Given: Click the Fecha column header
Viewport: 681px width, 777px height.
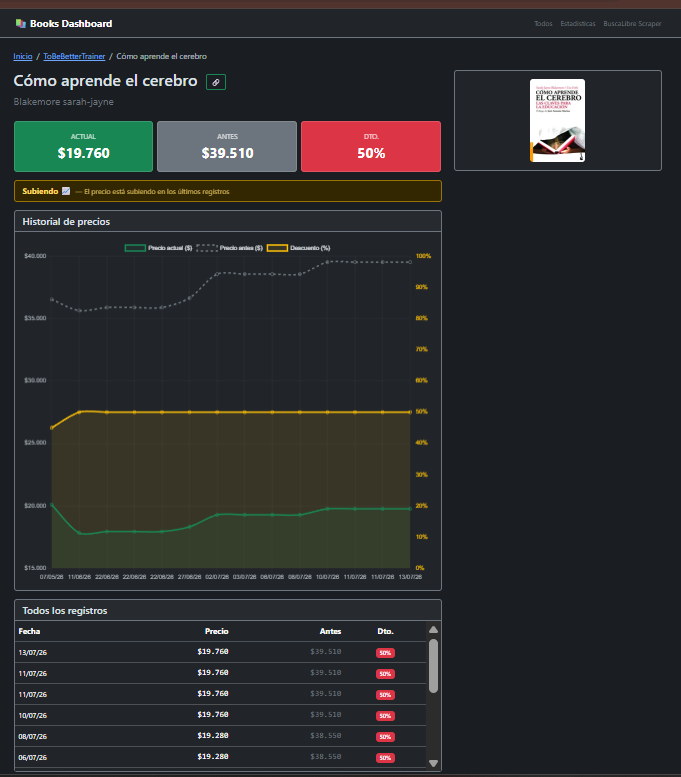Looking at the screenshot, I should pos(29,631).
